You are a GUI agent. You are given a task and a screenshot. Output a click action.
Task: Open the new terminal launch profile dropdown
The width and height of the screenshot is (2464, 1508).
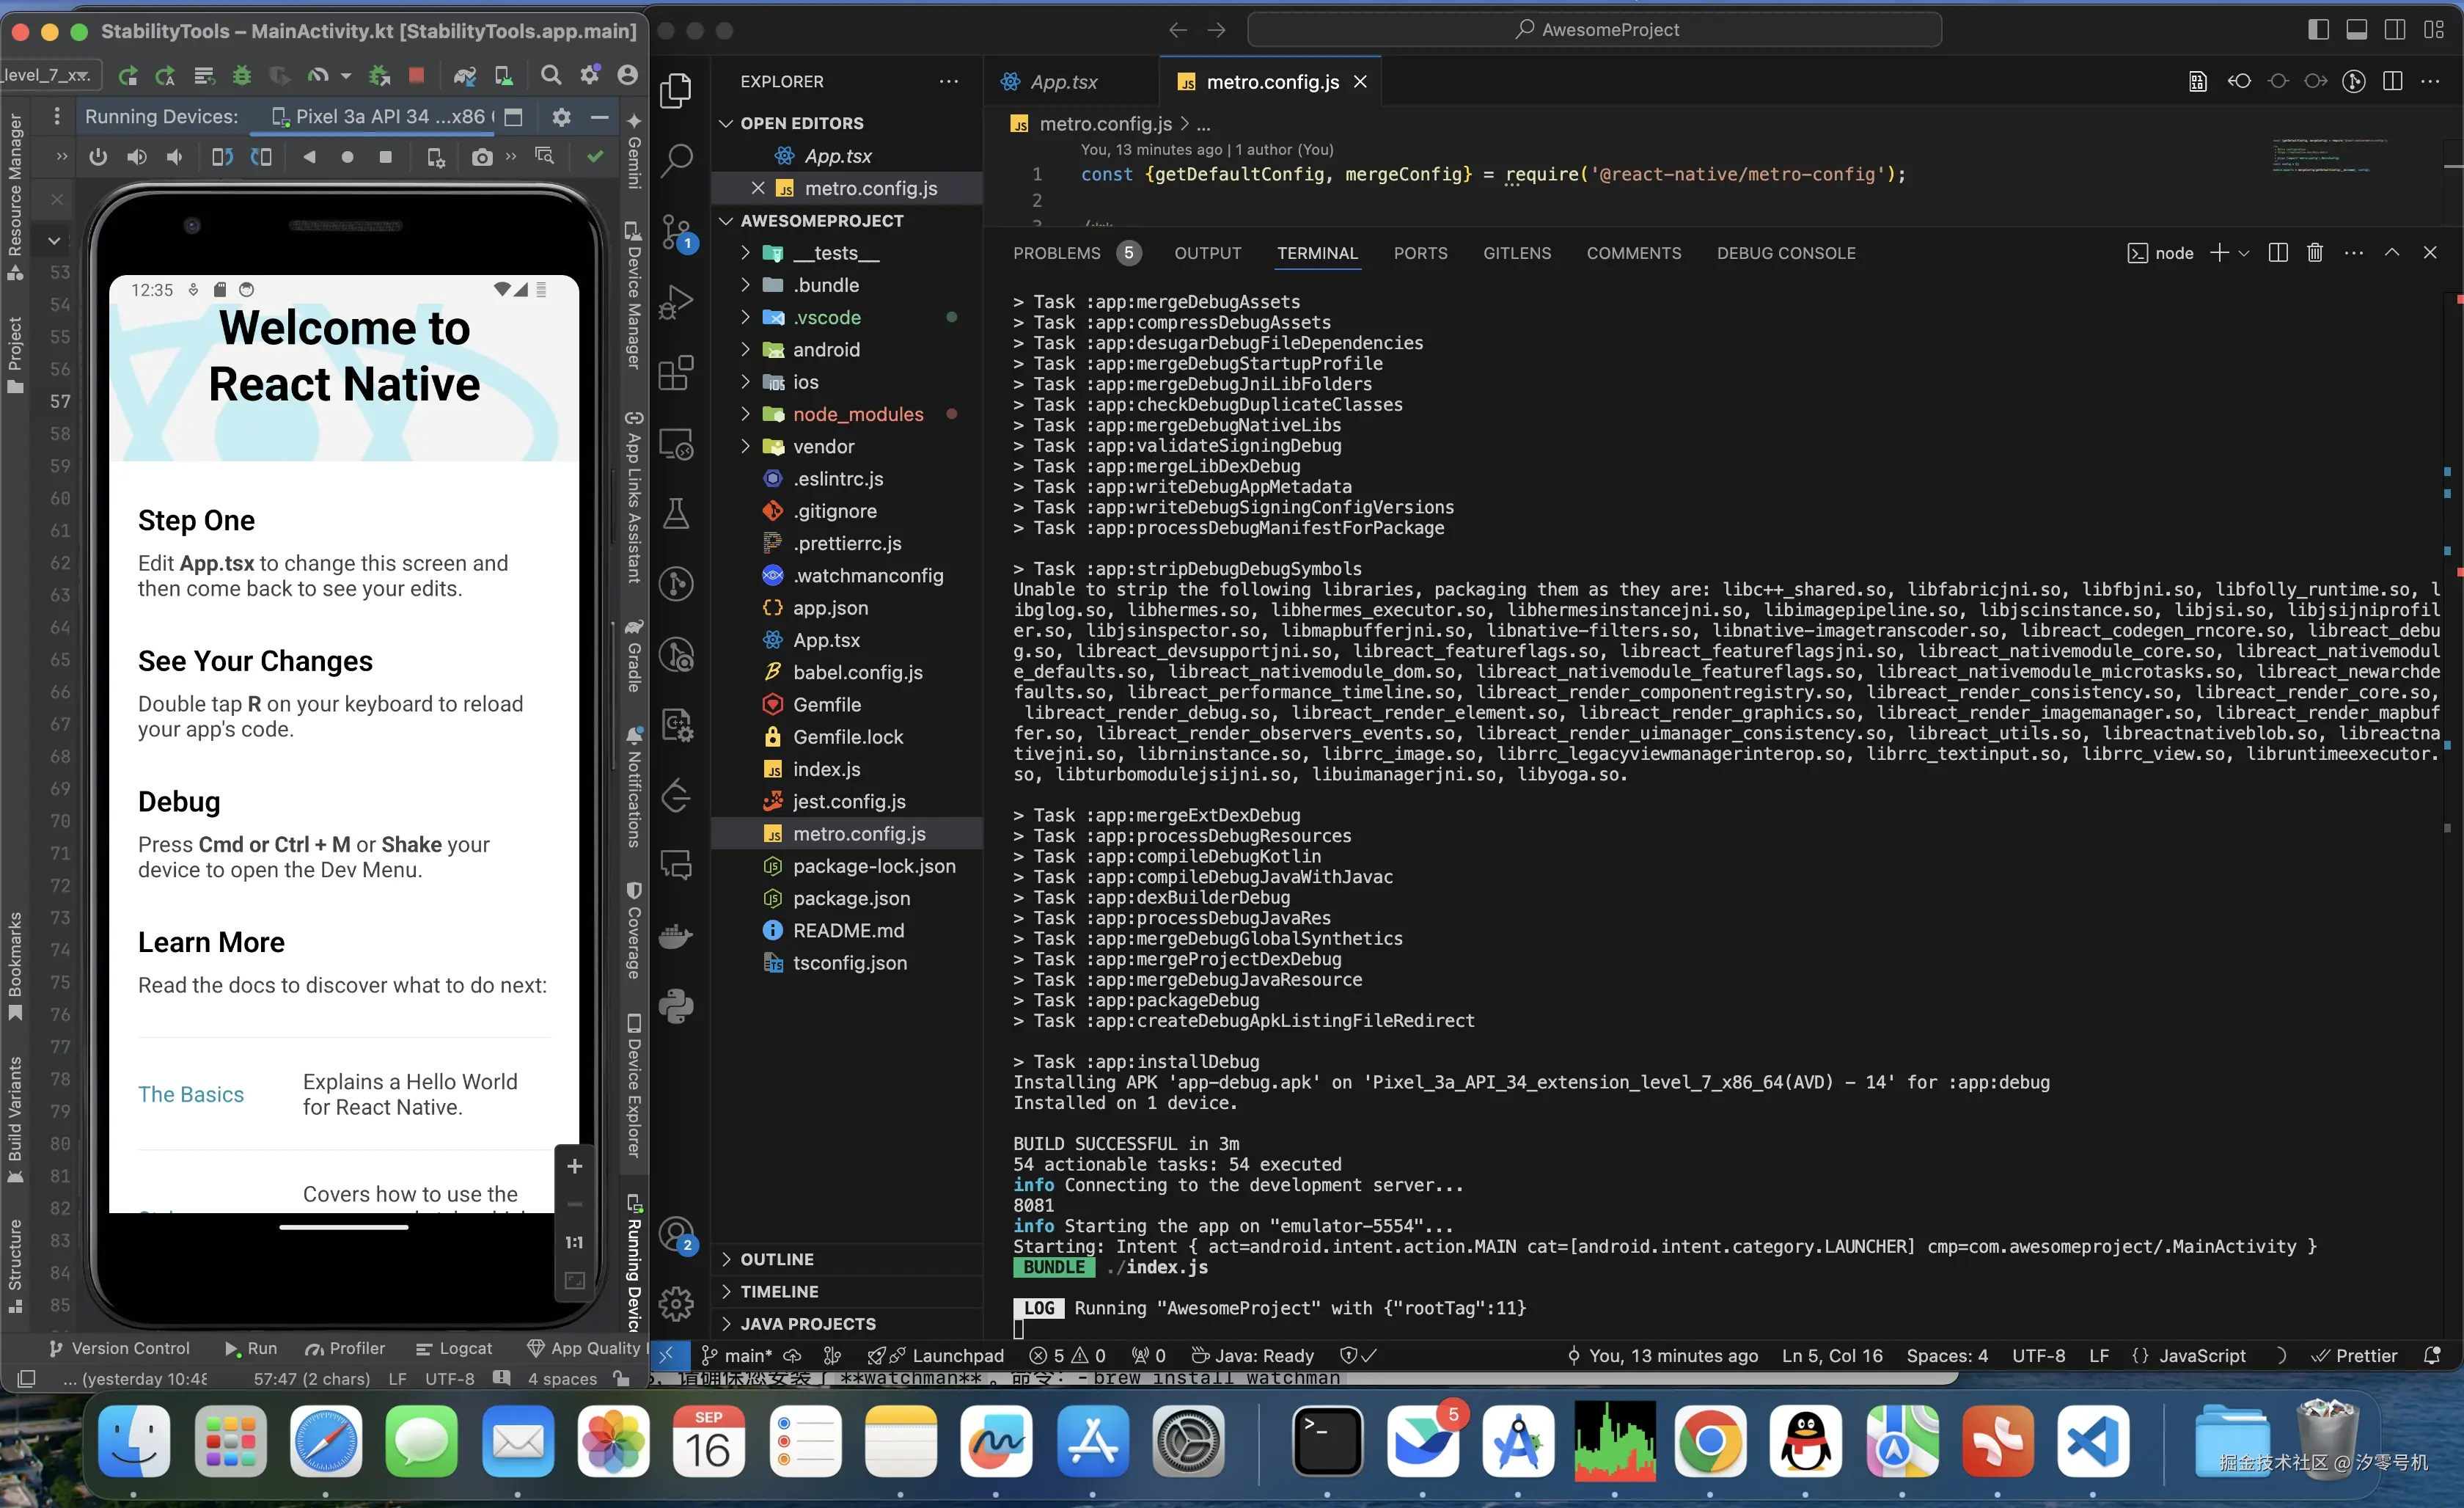pyautogui.click(x=2244, y=253)
